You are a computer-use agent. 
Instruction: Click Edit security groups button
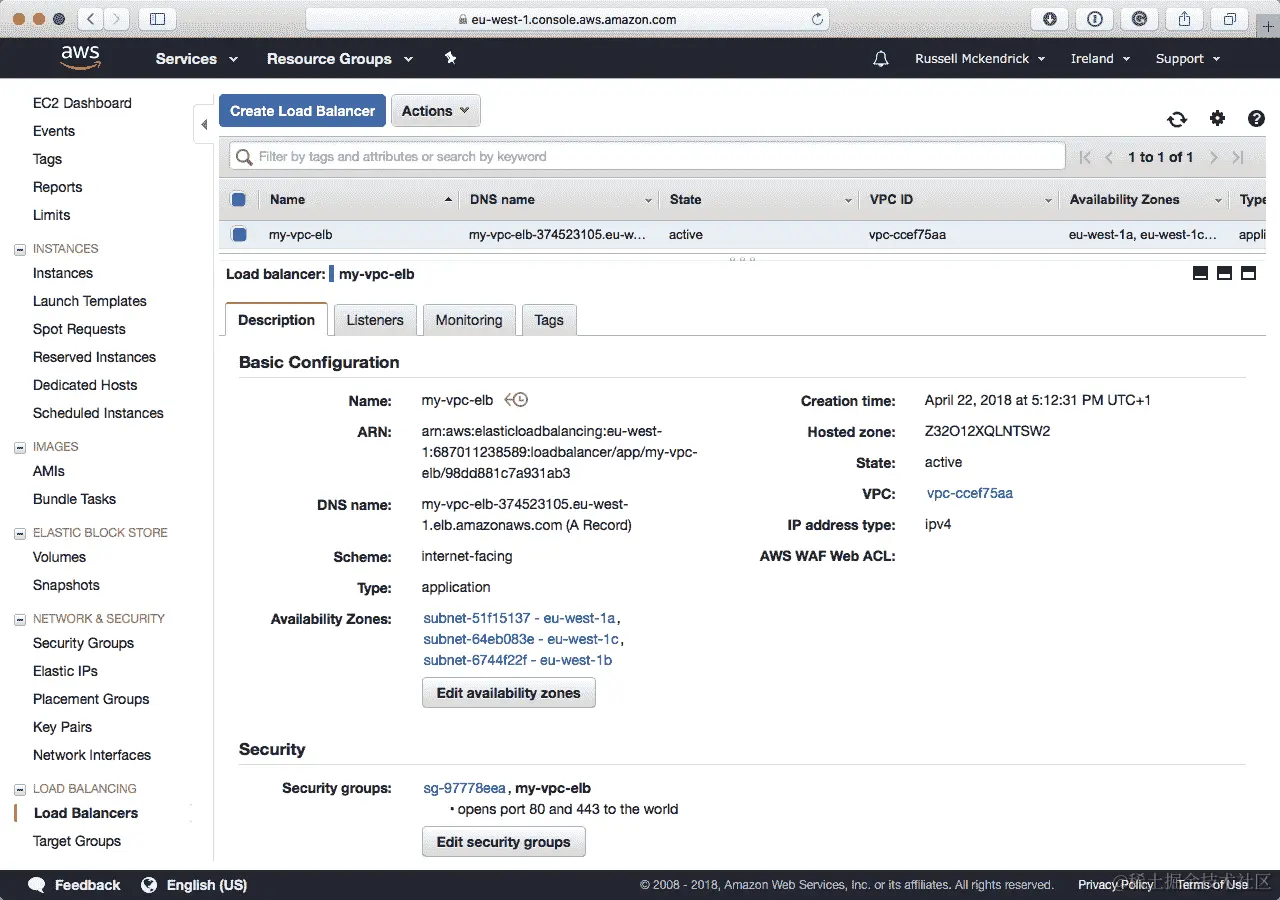[503, 842]
